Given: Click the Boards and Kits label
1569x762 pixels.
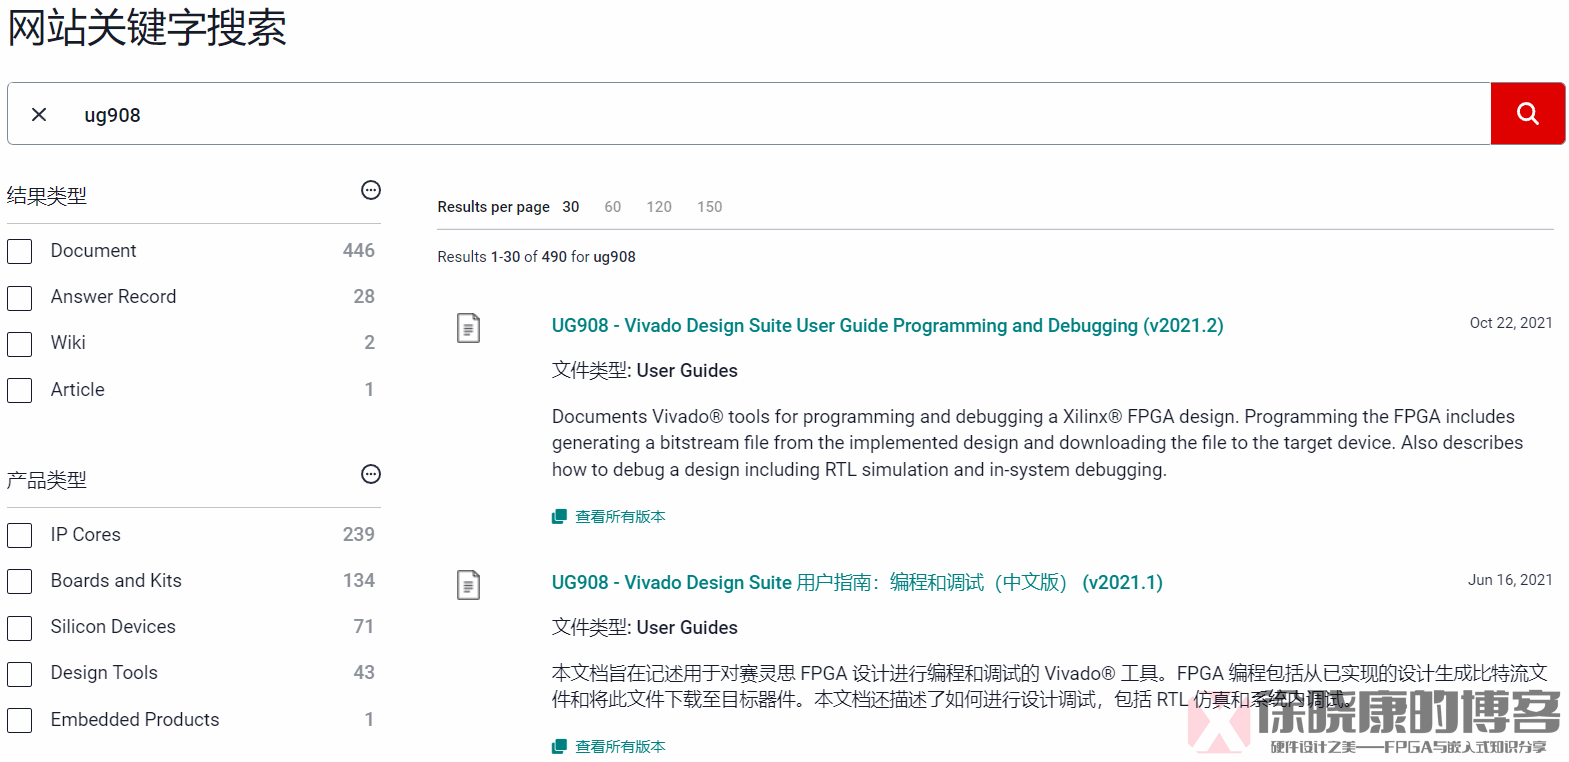Looking at the screenshot, I should tap(116, 581).
